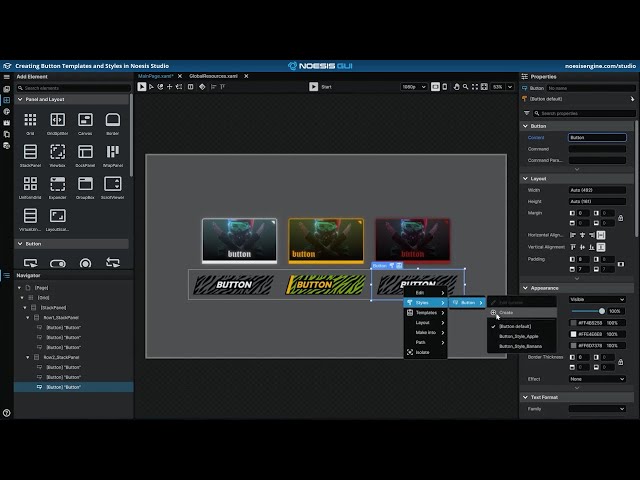Set vertical alignment to stretch

601,247
